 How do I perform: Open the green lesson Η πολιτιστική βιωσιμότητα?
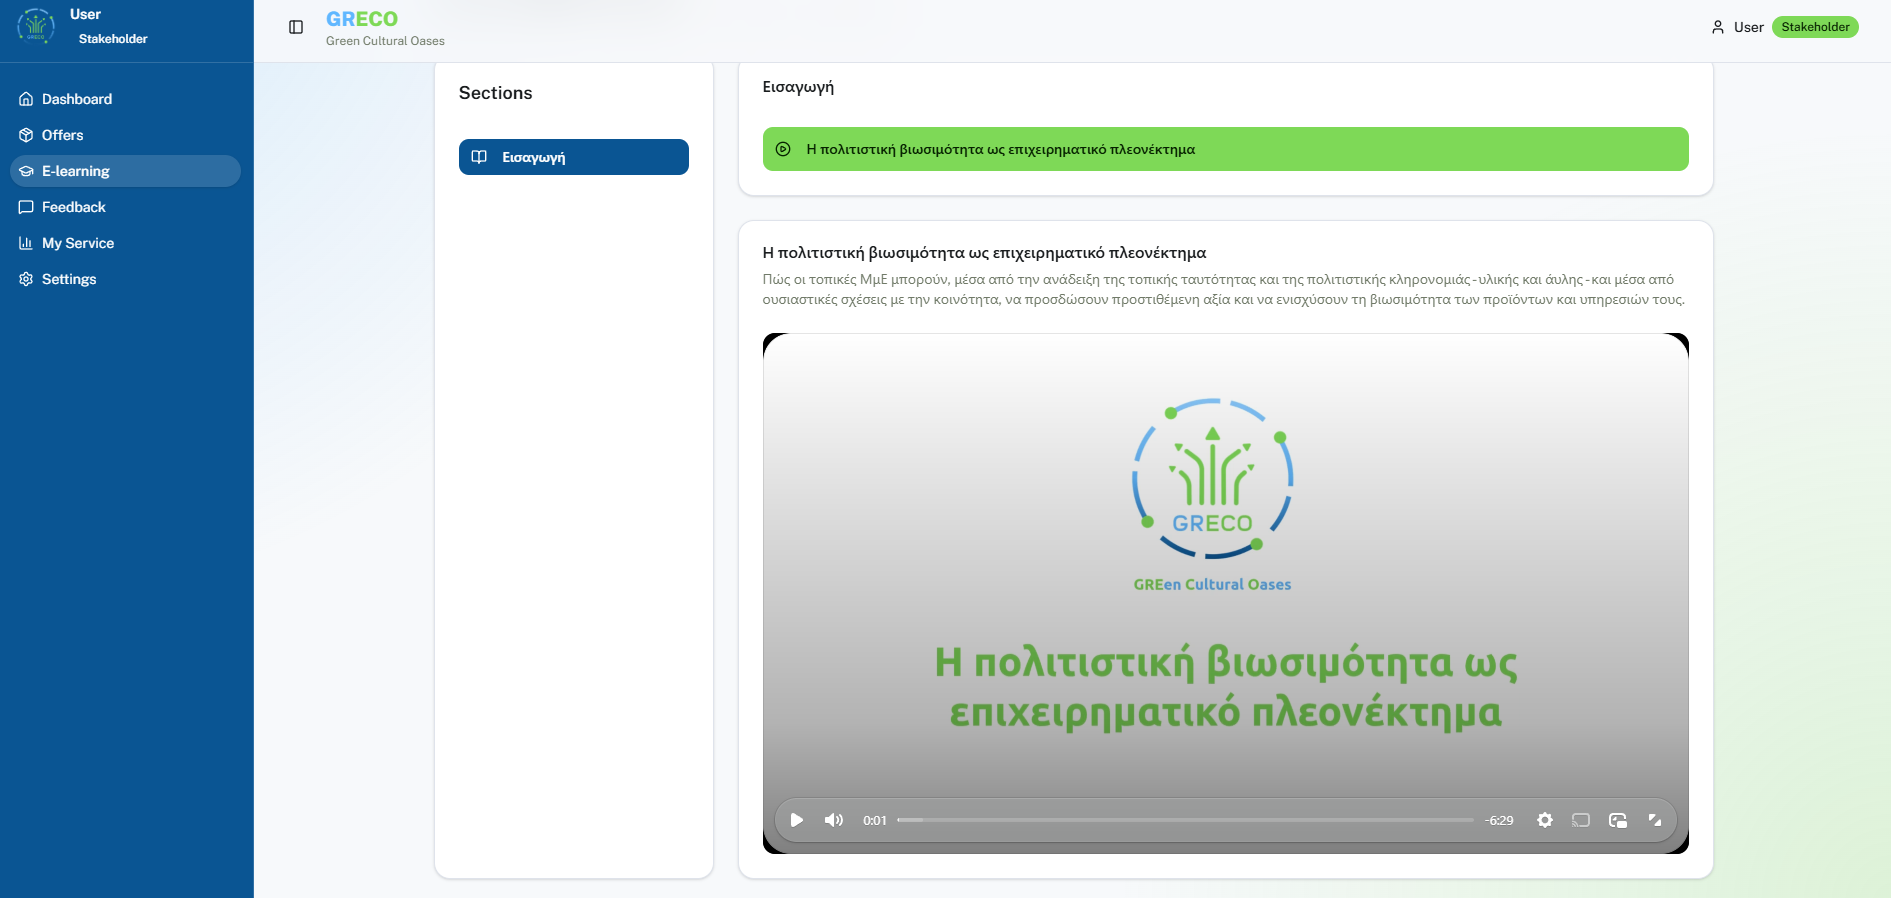pyautogui.click(x=1225, y=149)
